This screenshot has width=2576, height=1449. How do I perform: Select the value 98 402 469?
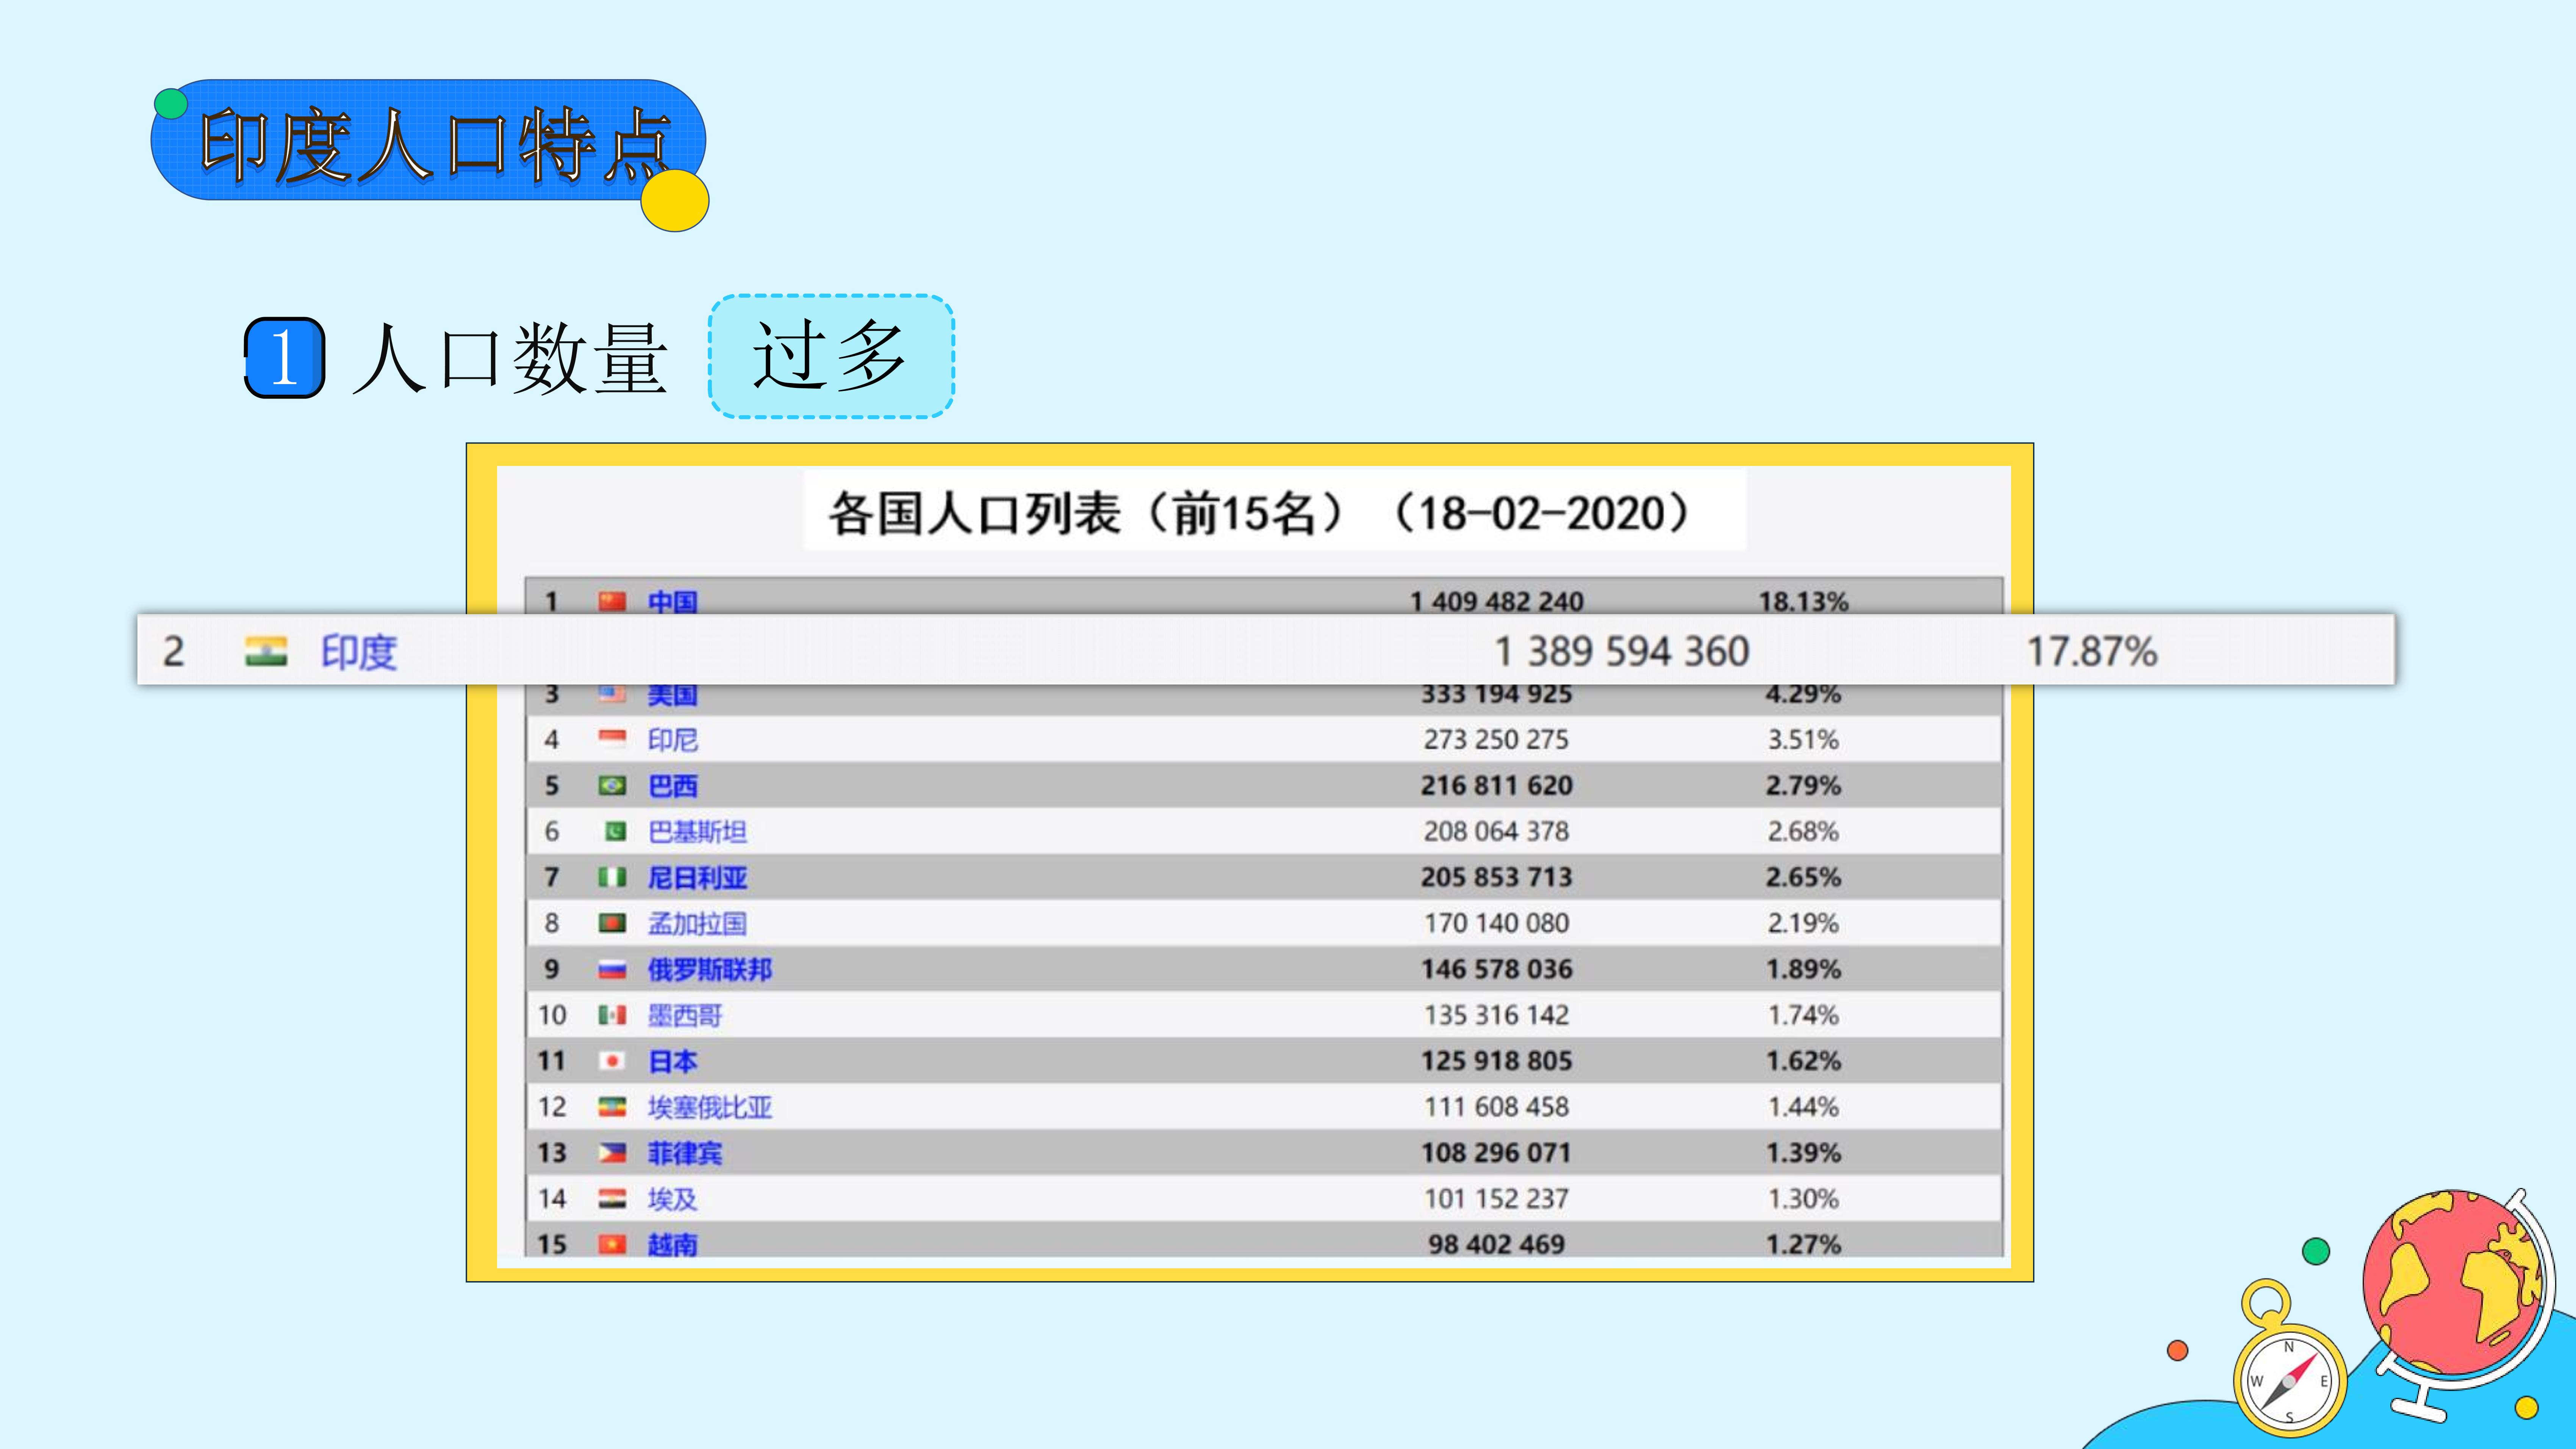click(x=1497, y=1245)
